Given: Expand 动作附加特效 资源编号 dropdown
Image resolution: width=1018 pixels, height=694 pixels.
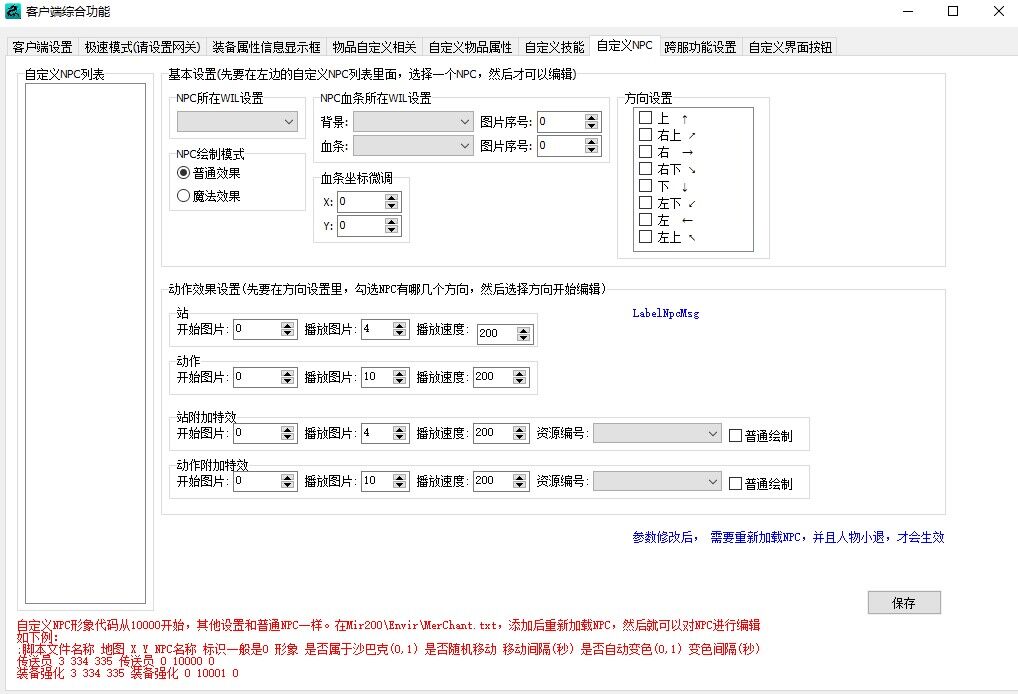Looking at the screenshot, I should pyautogui.click(x=657, y=481).
